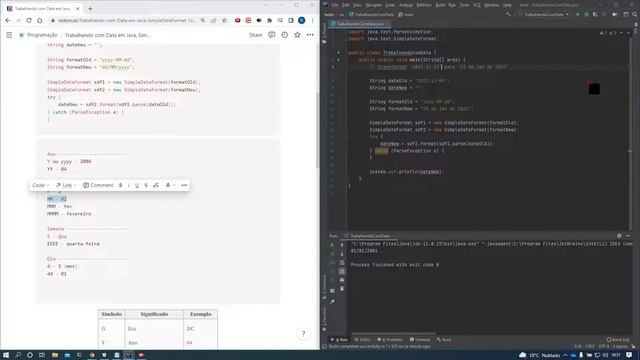Open Run panel settings gear
Image resolution: width=640 pixels, height=360 pixels.
click(619, 236)
